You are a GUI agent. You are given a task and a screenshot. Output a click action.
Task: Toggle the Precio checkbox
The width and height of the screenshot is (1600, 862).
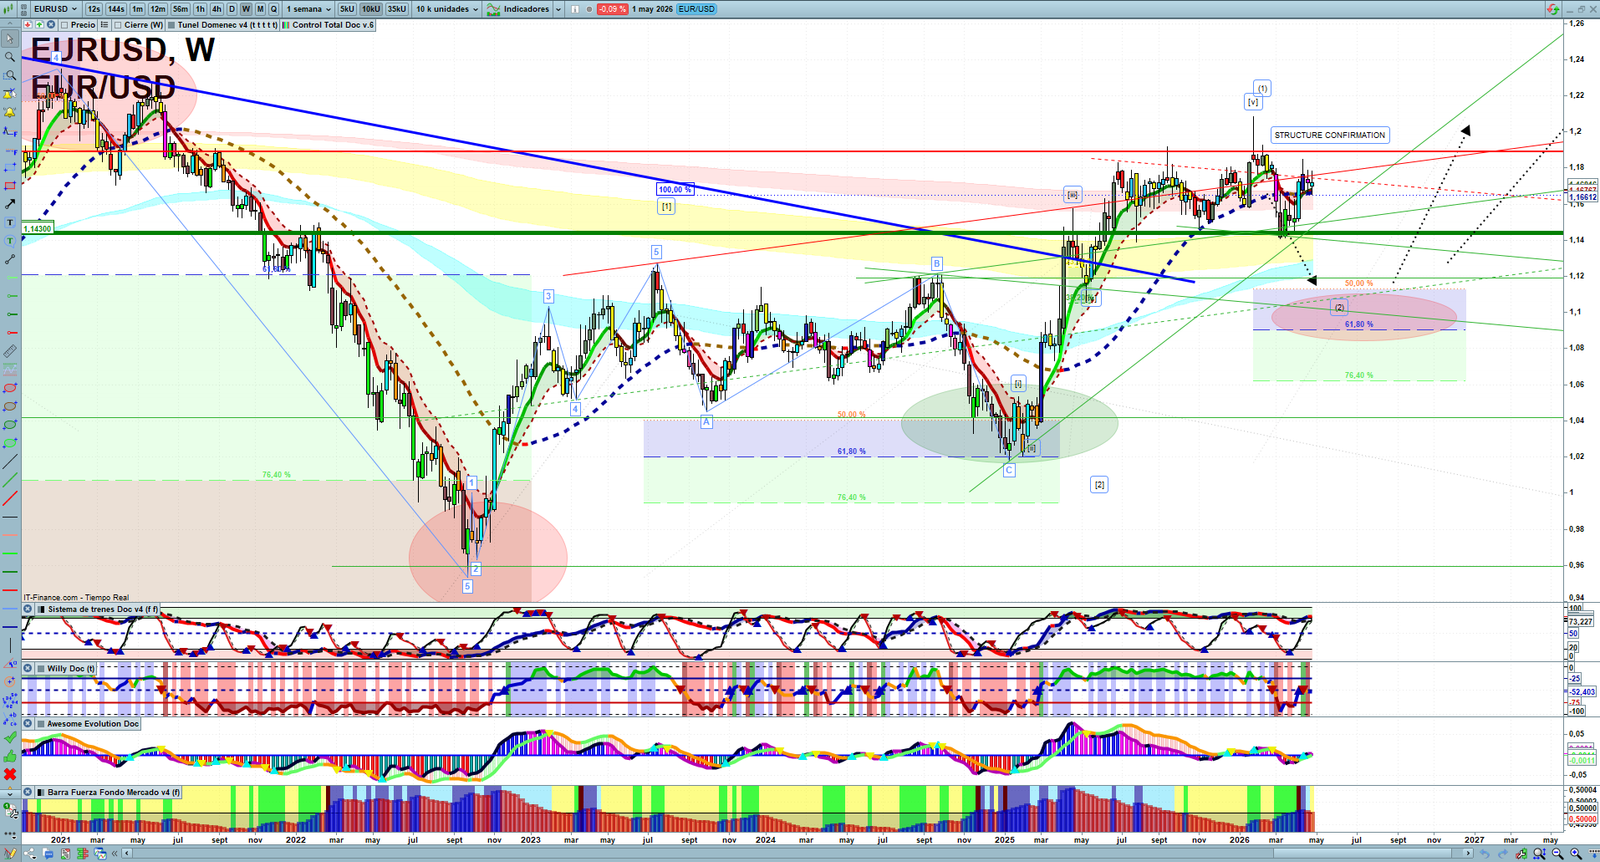(x=64, y=25)
